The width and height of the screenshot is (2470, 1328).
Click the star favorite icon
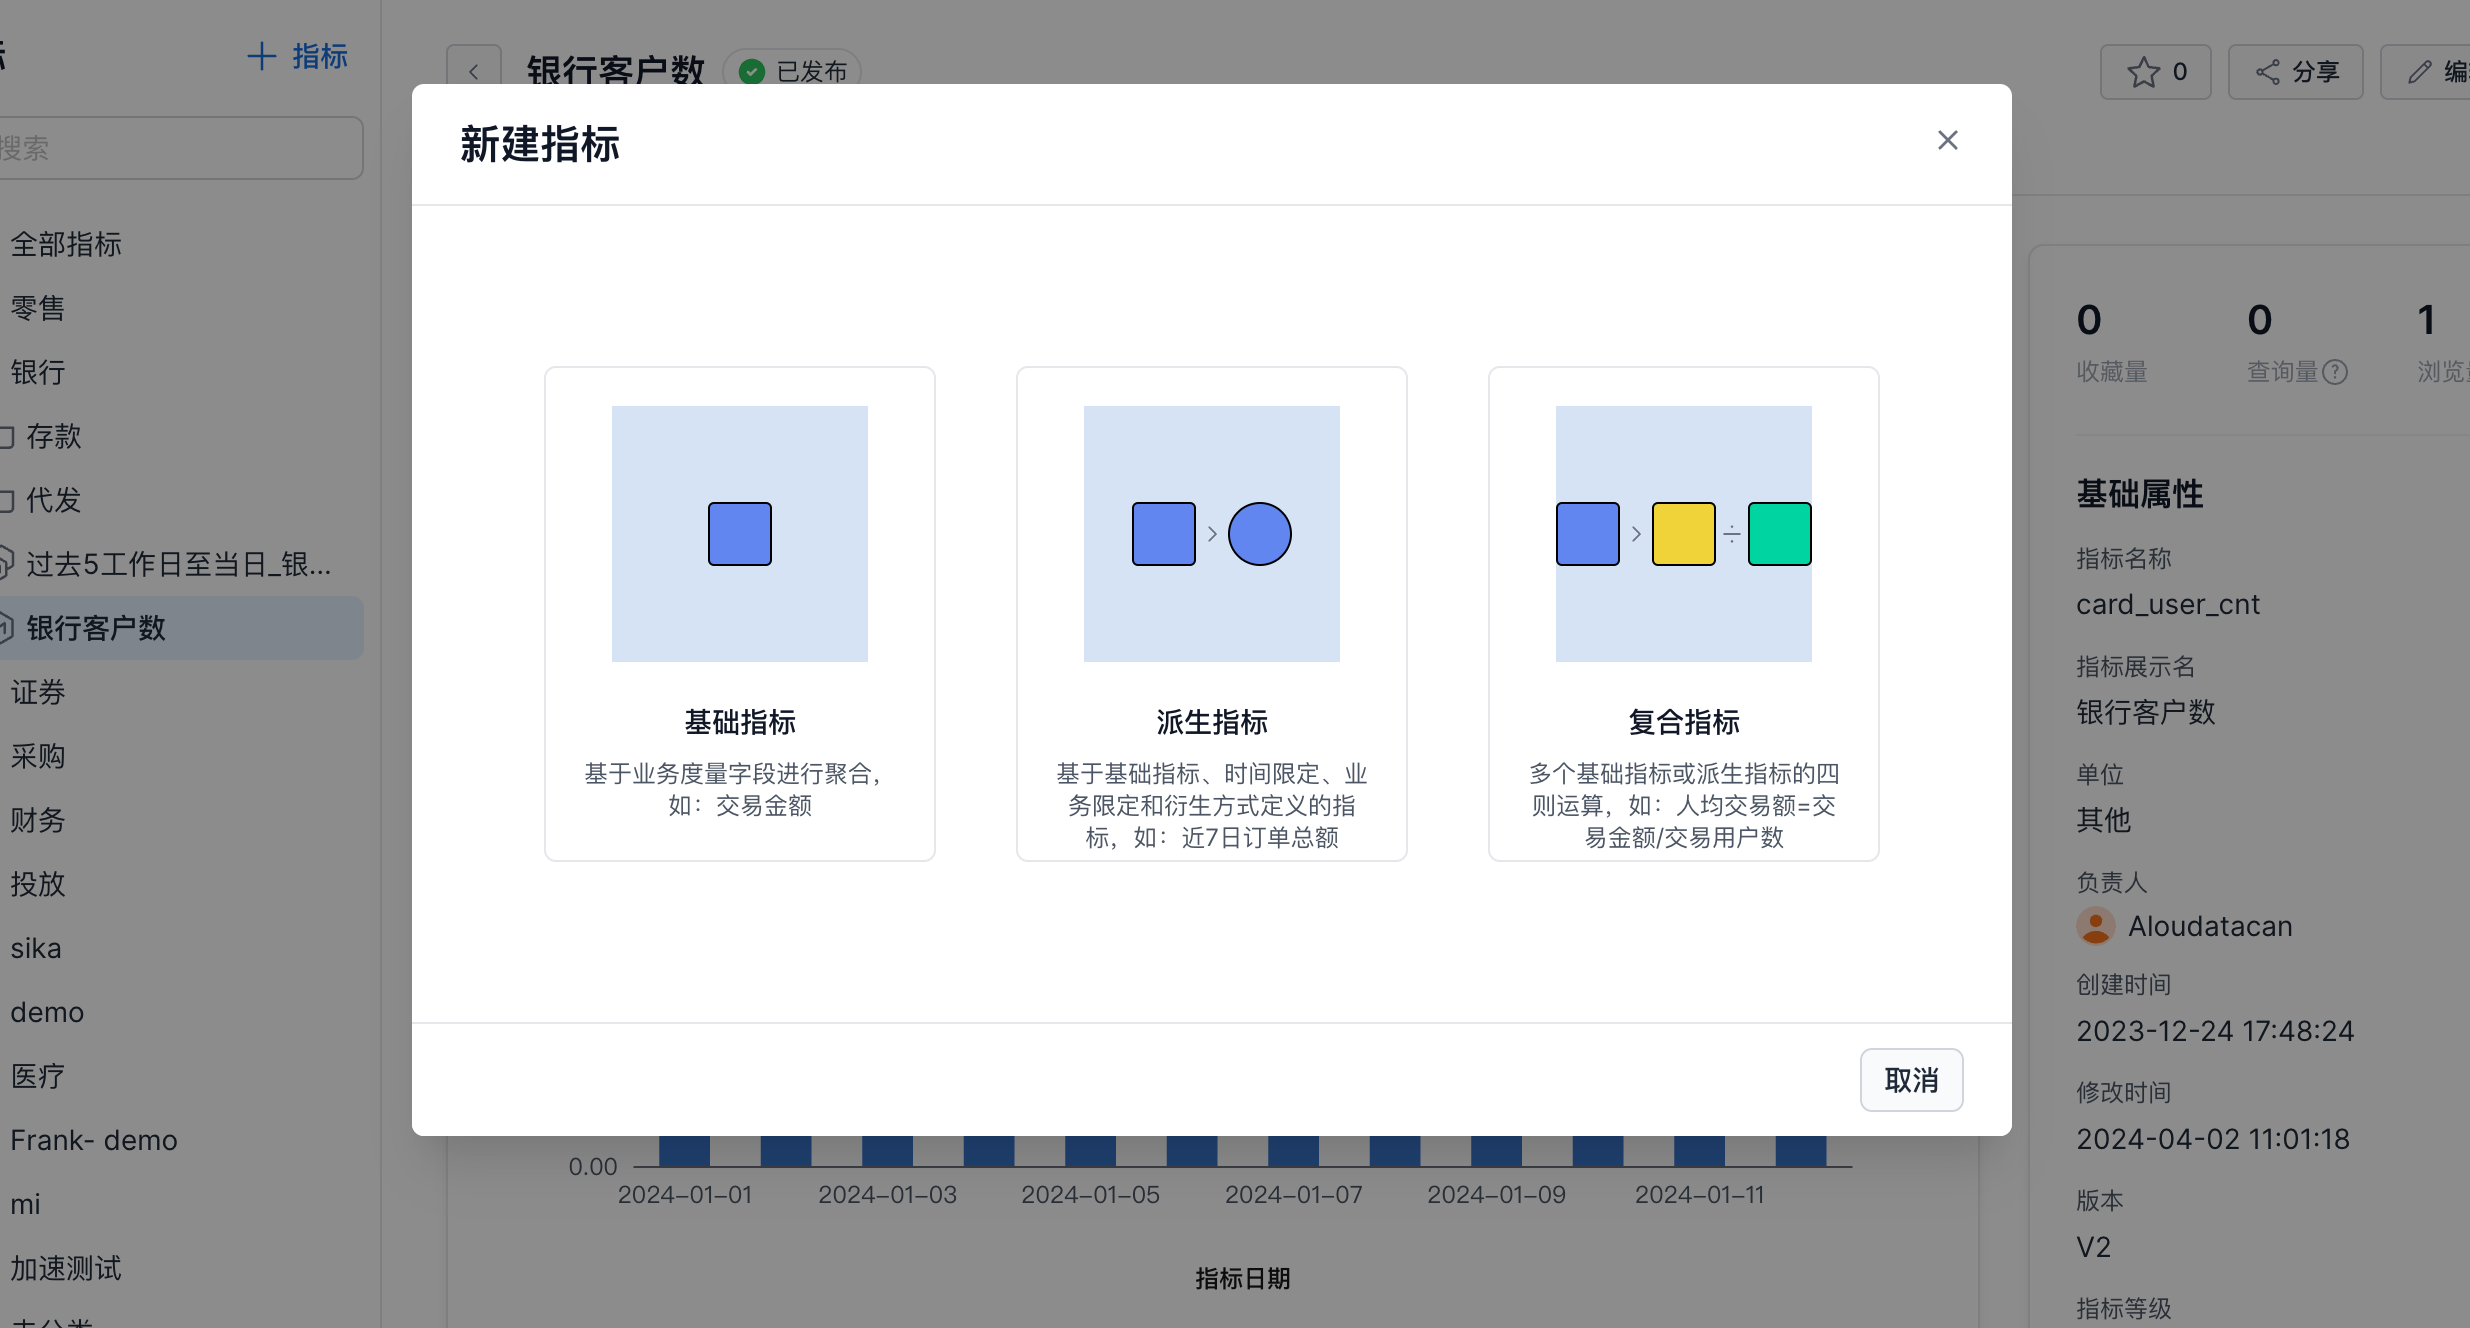2143,72
